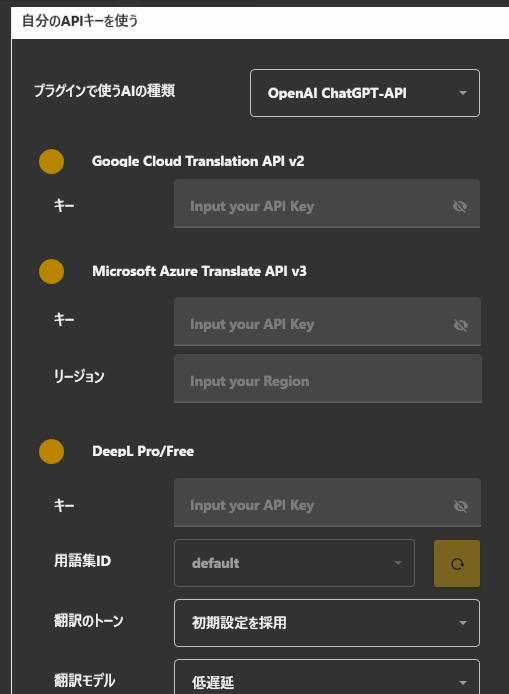Click the dropdown arrow of the AI type selector

(463, 93)
